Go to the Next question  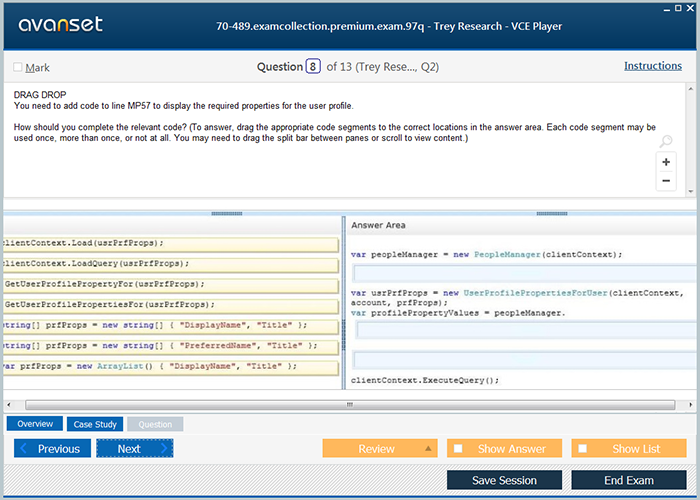[x=135, y=448]
